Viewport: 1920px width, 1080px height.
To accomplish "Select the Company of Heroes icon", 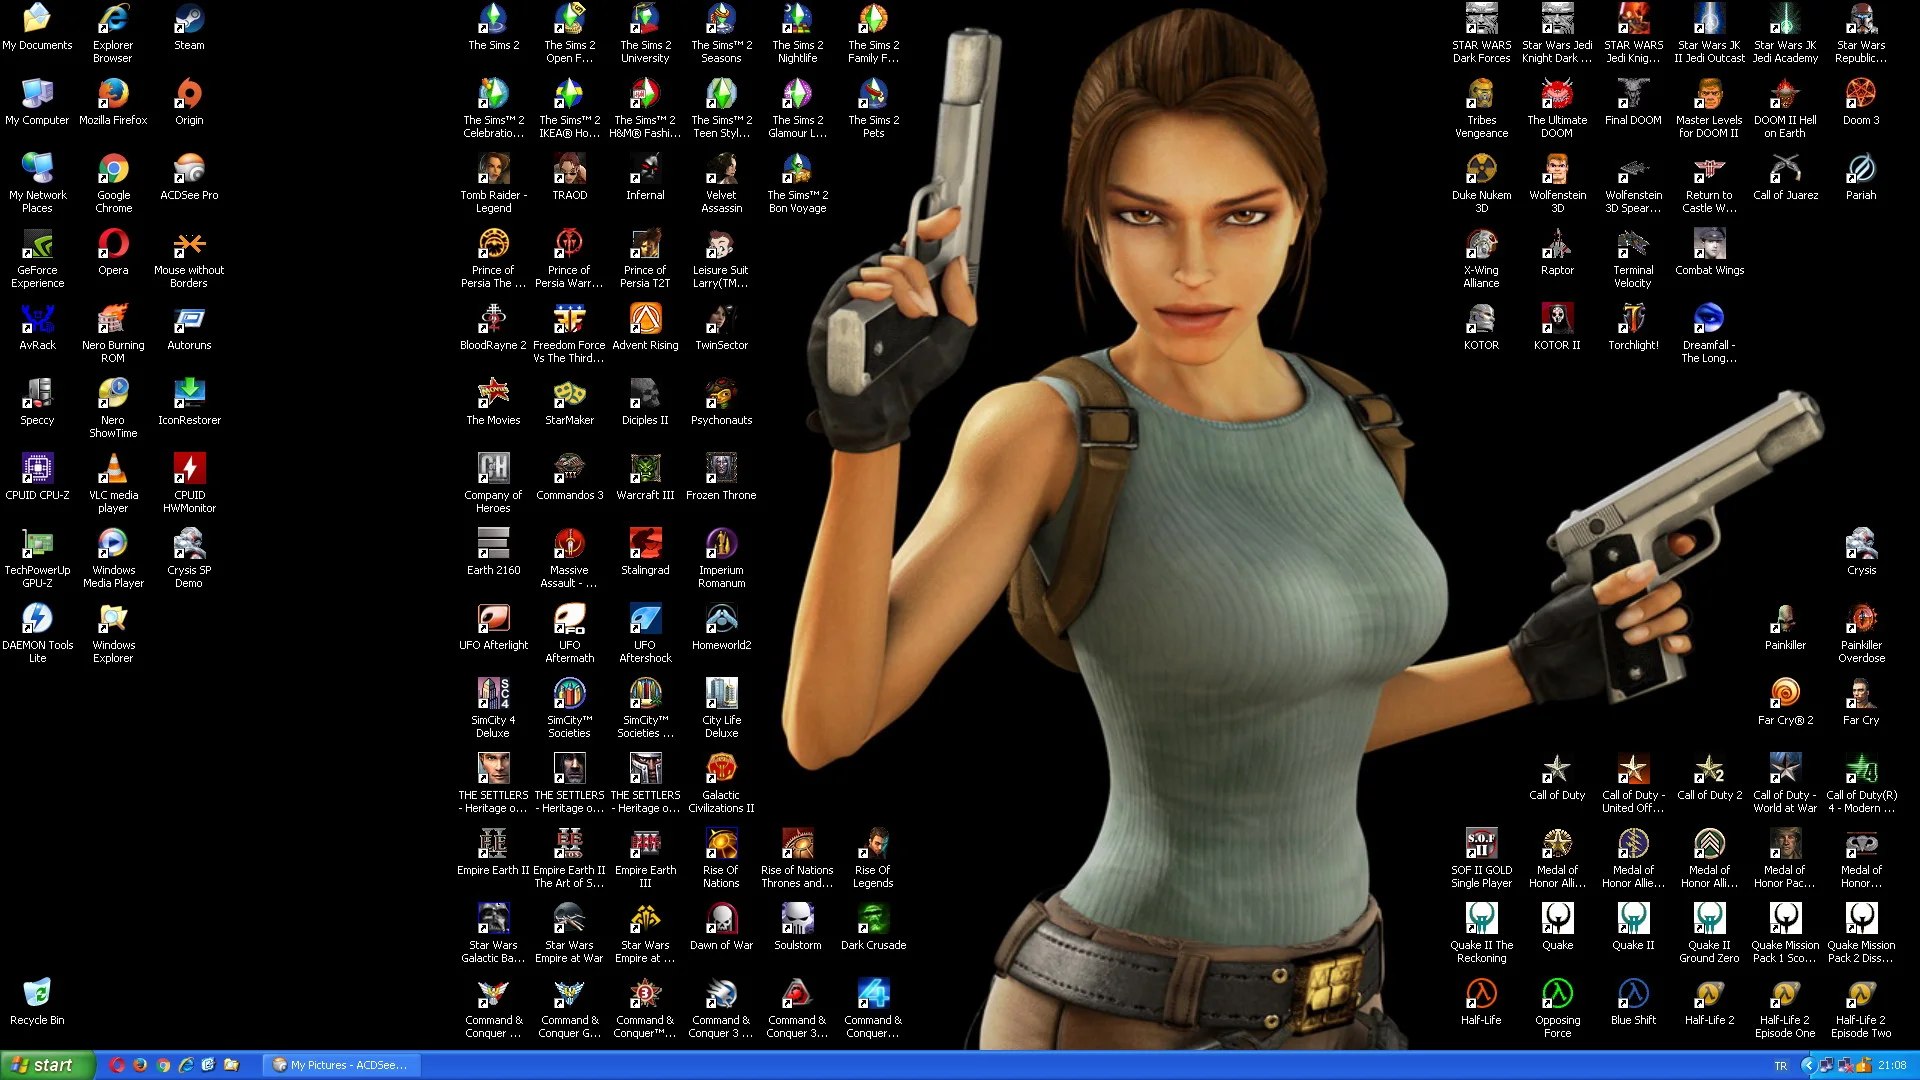I will (493, 484).
